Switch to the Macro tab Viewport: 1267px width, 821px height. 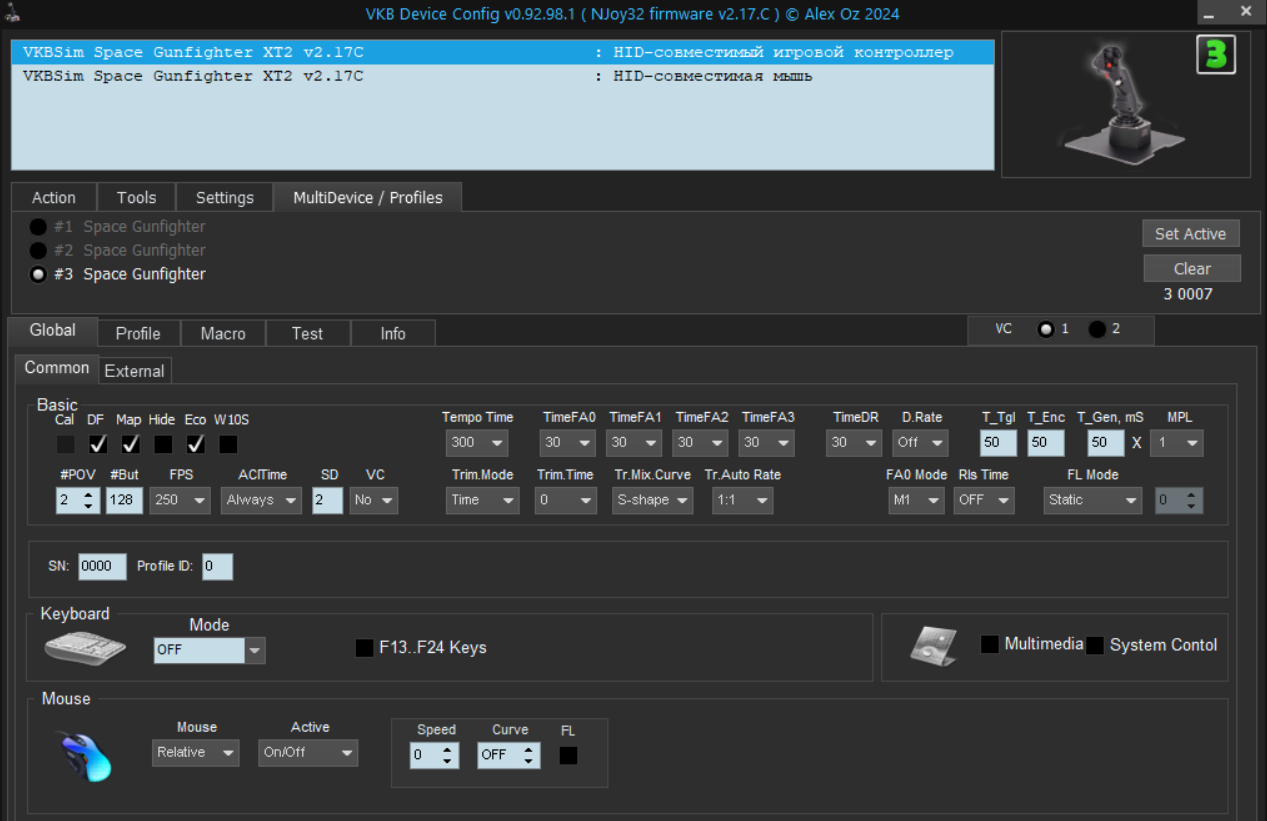[x=223, y=333]
